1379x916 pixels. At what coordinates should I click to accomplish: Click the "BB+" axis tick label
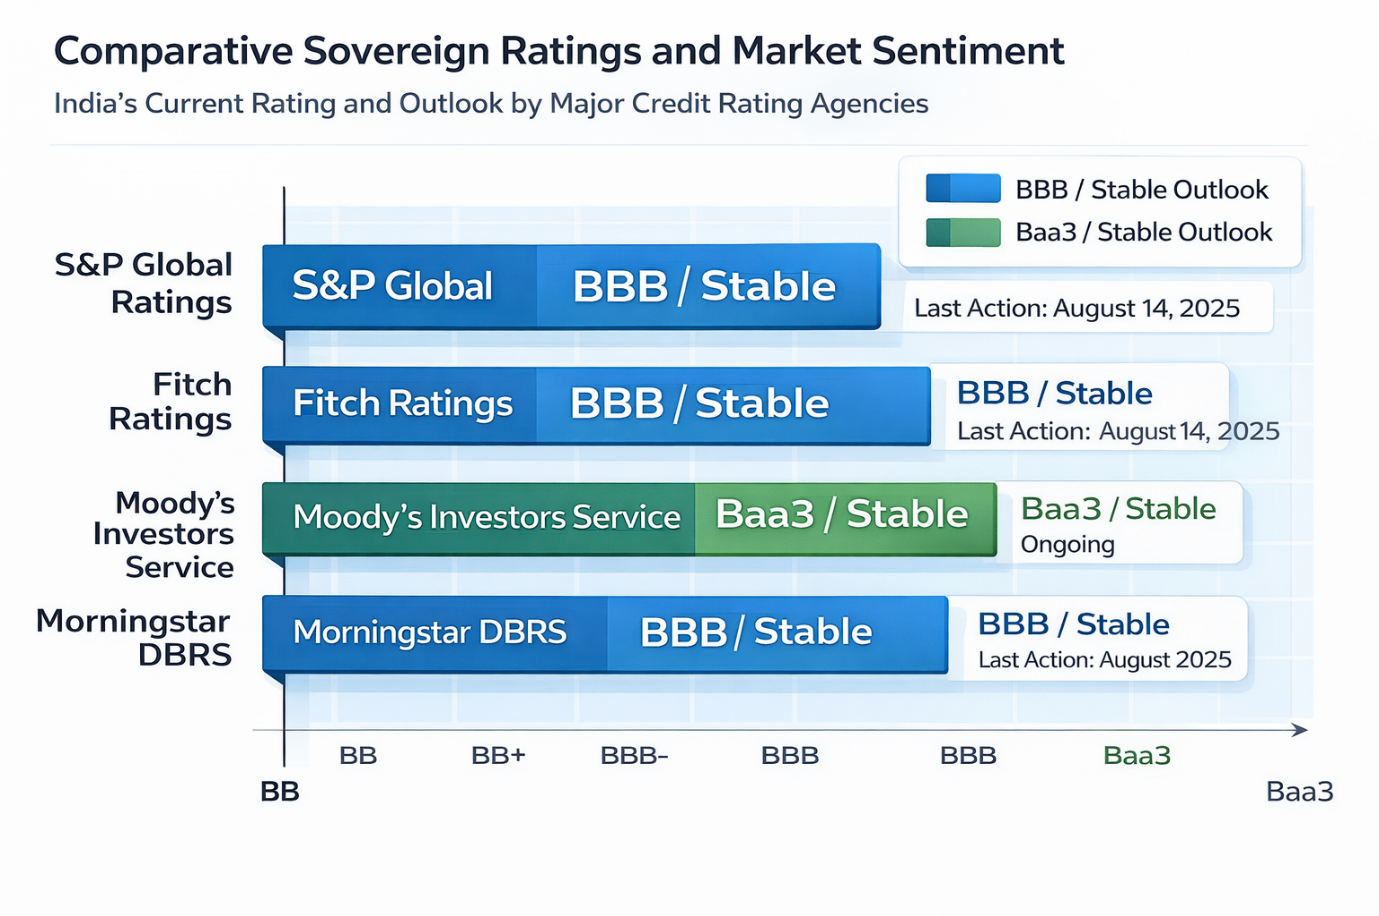tap(498, 755)
